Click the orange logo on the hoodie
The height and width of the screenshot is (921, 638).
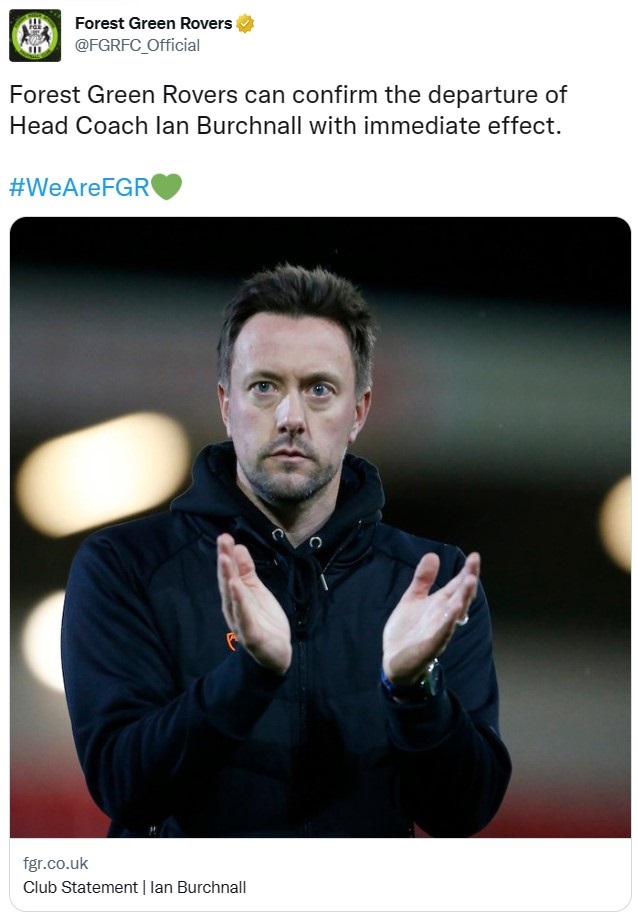pyautogui.click(x=231, y=641)
